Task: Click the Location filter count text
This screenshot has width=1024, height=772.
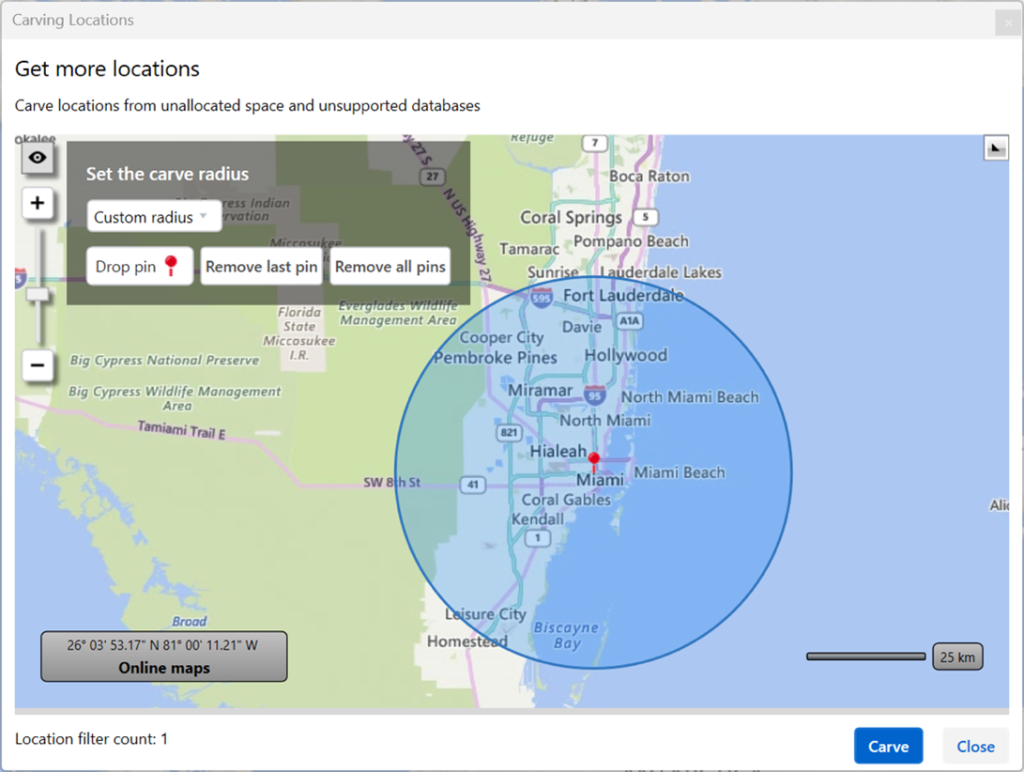Action: click(x=91, y=739)
